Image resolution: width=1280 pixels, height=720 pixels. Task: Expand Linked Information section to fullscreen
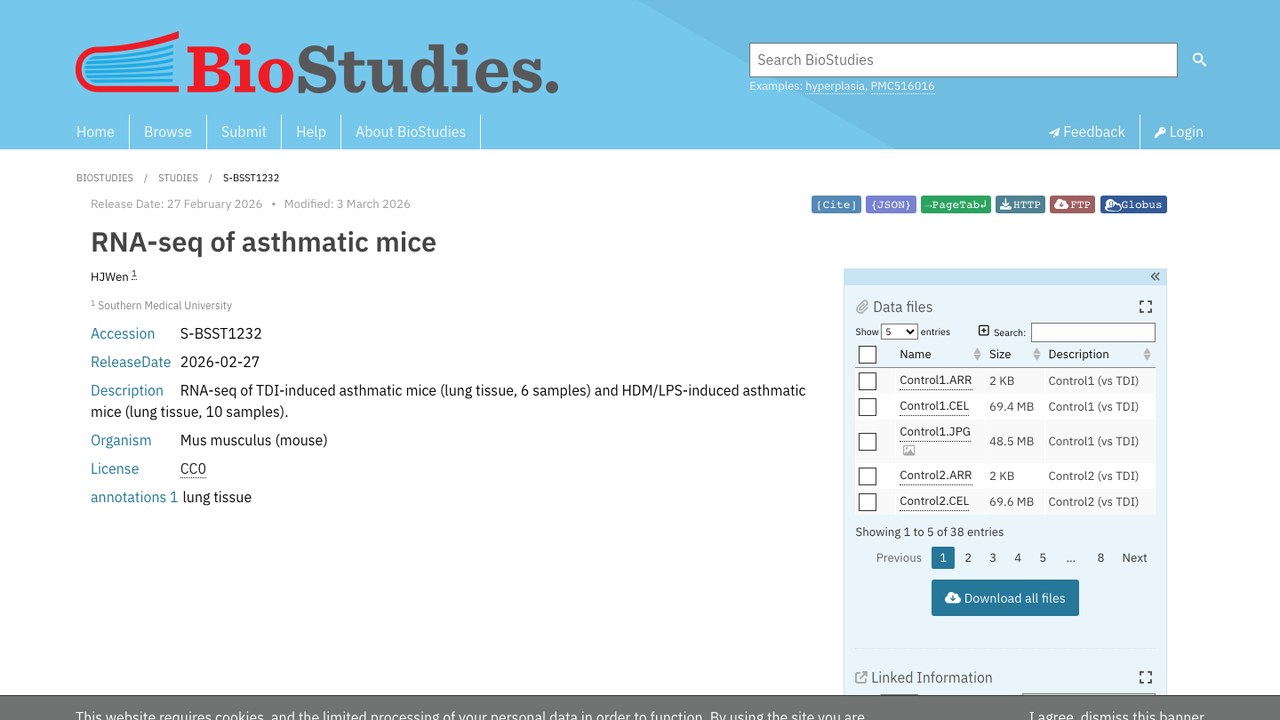1146,677
